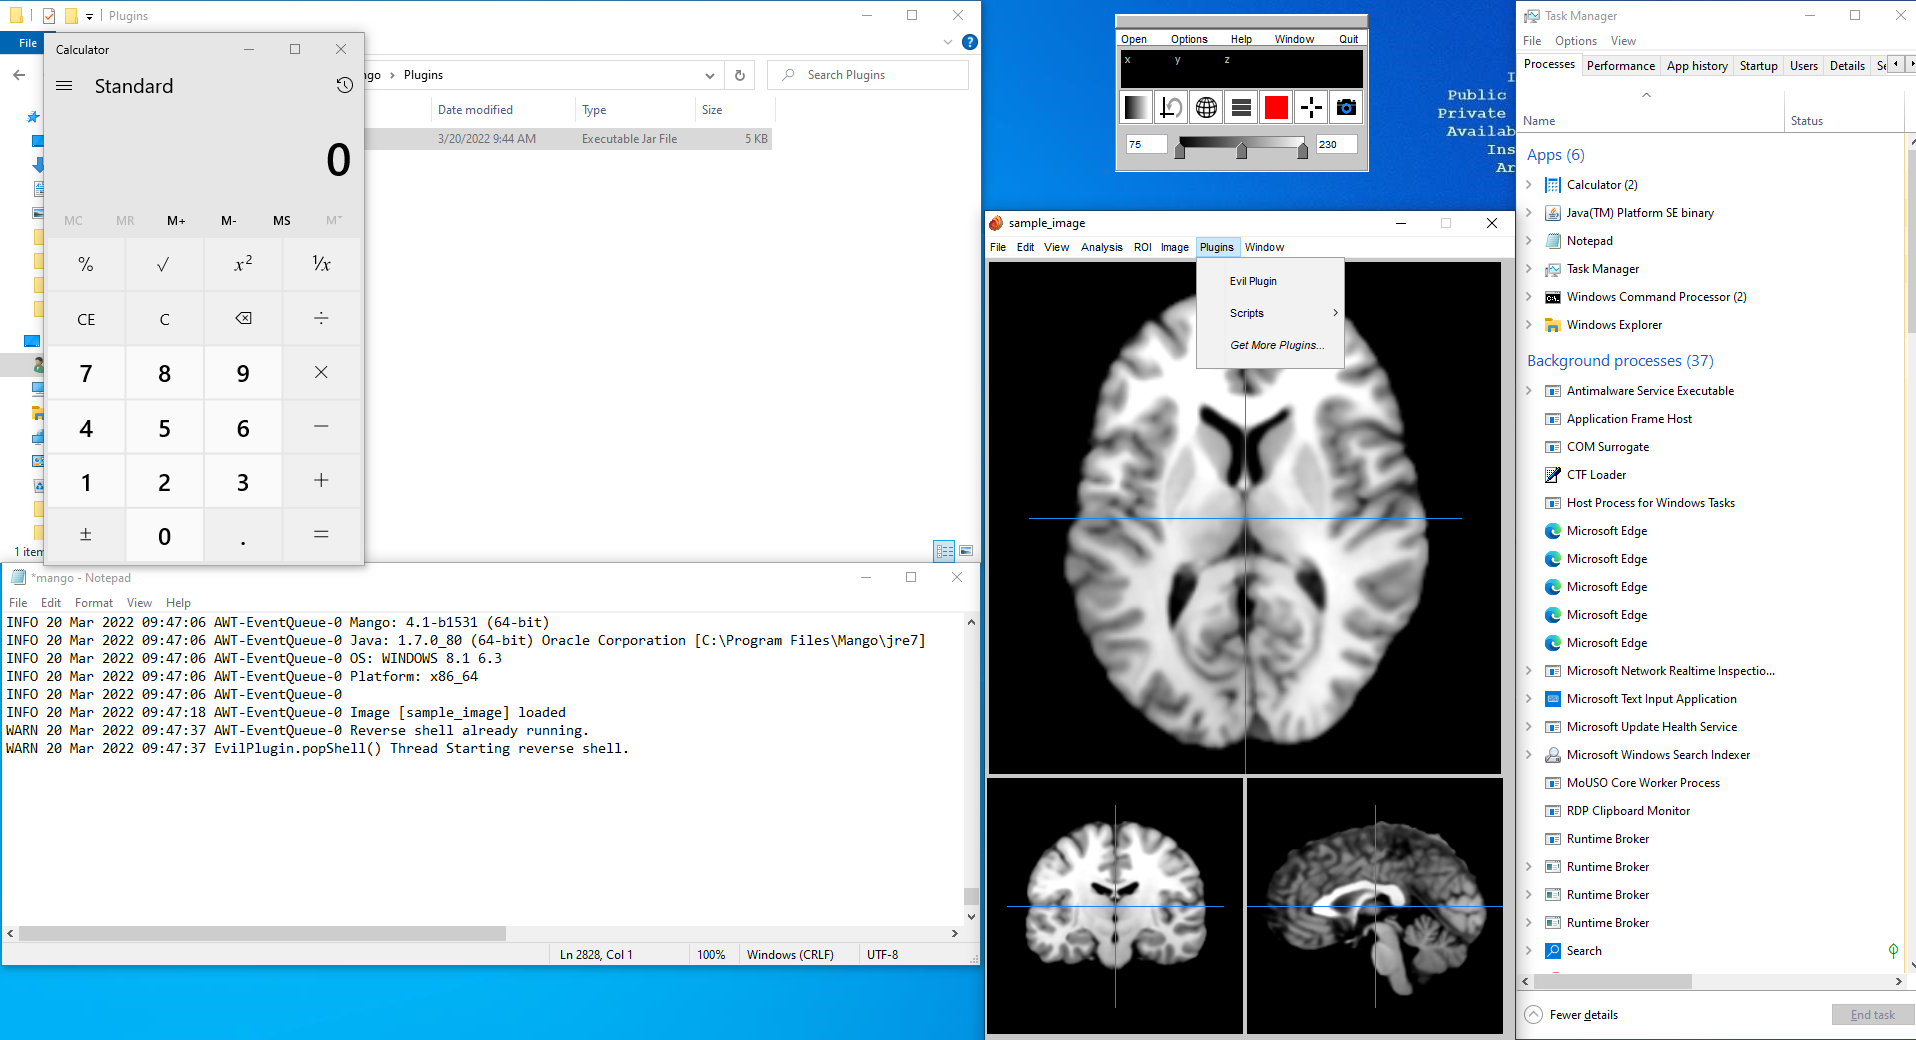
Task: Click the crosshair icon in Mango toolbox
Action: [x=1312, y=107]
